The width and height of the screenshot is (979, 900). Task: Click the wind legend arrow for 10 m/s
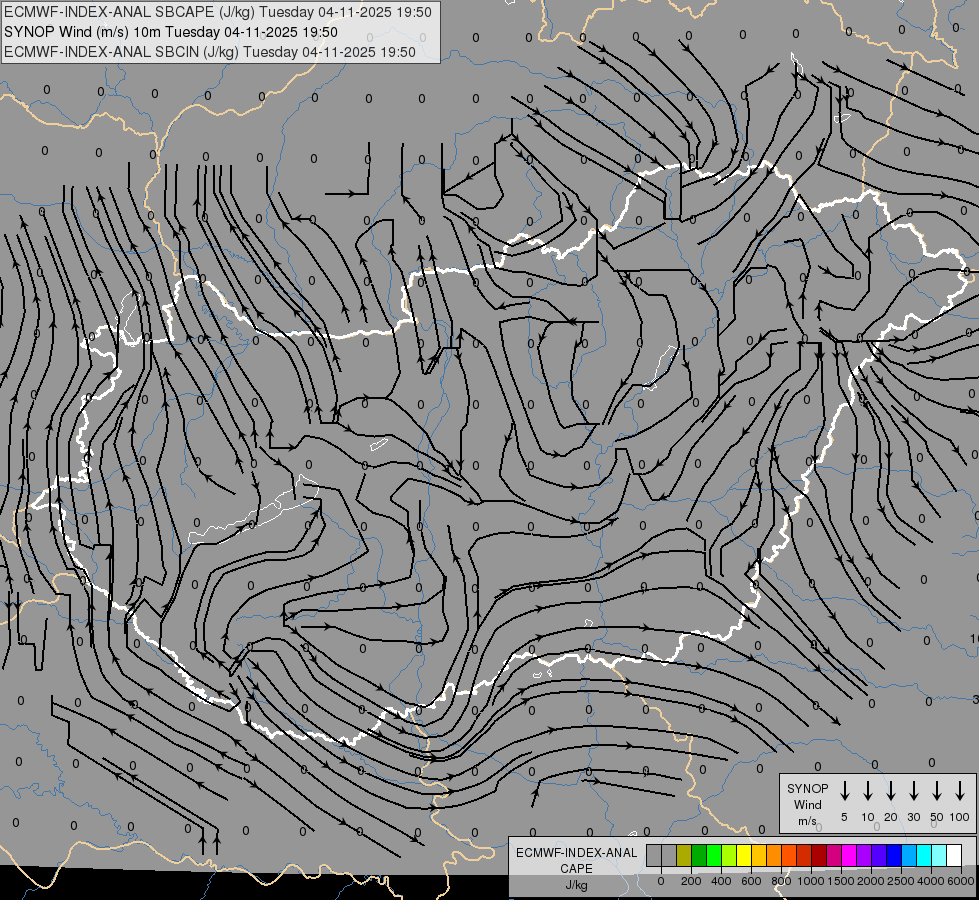[x=867, y=791]
